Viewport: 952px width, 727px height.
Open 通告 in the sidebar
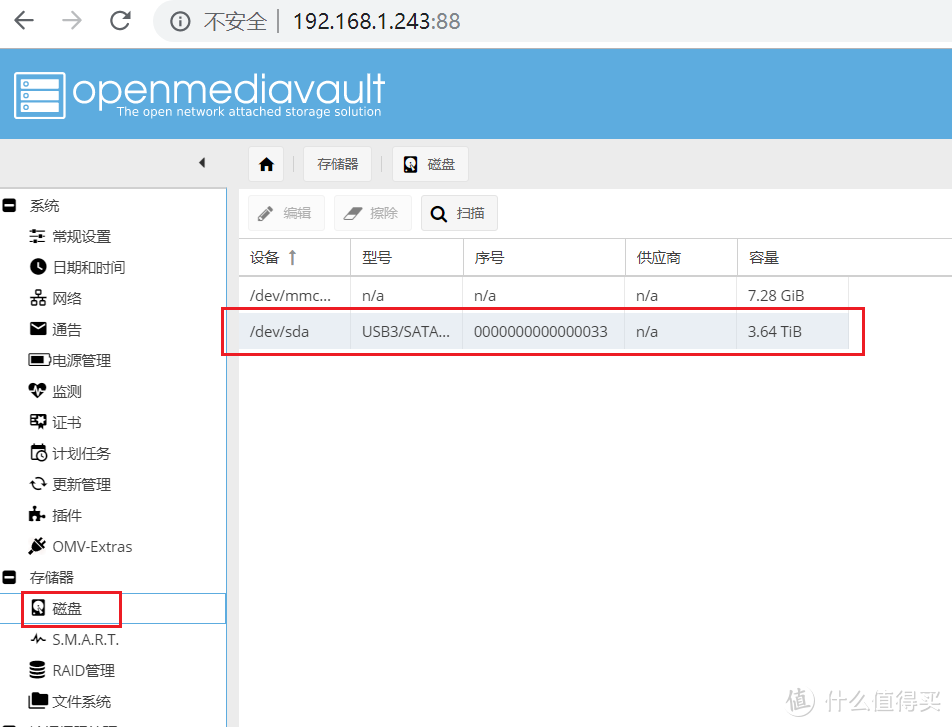55,329
